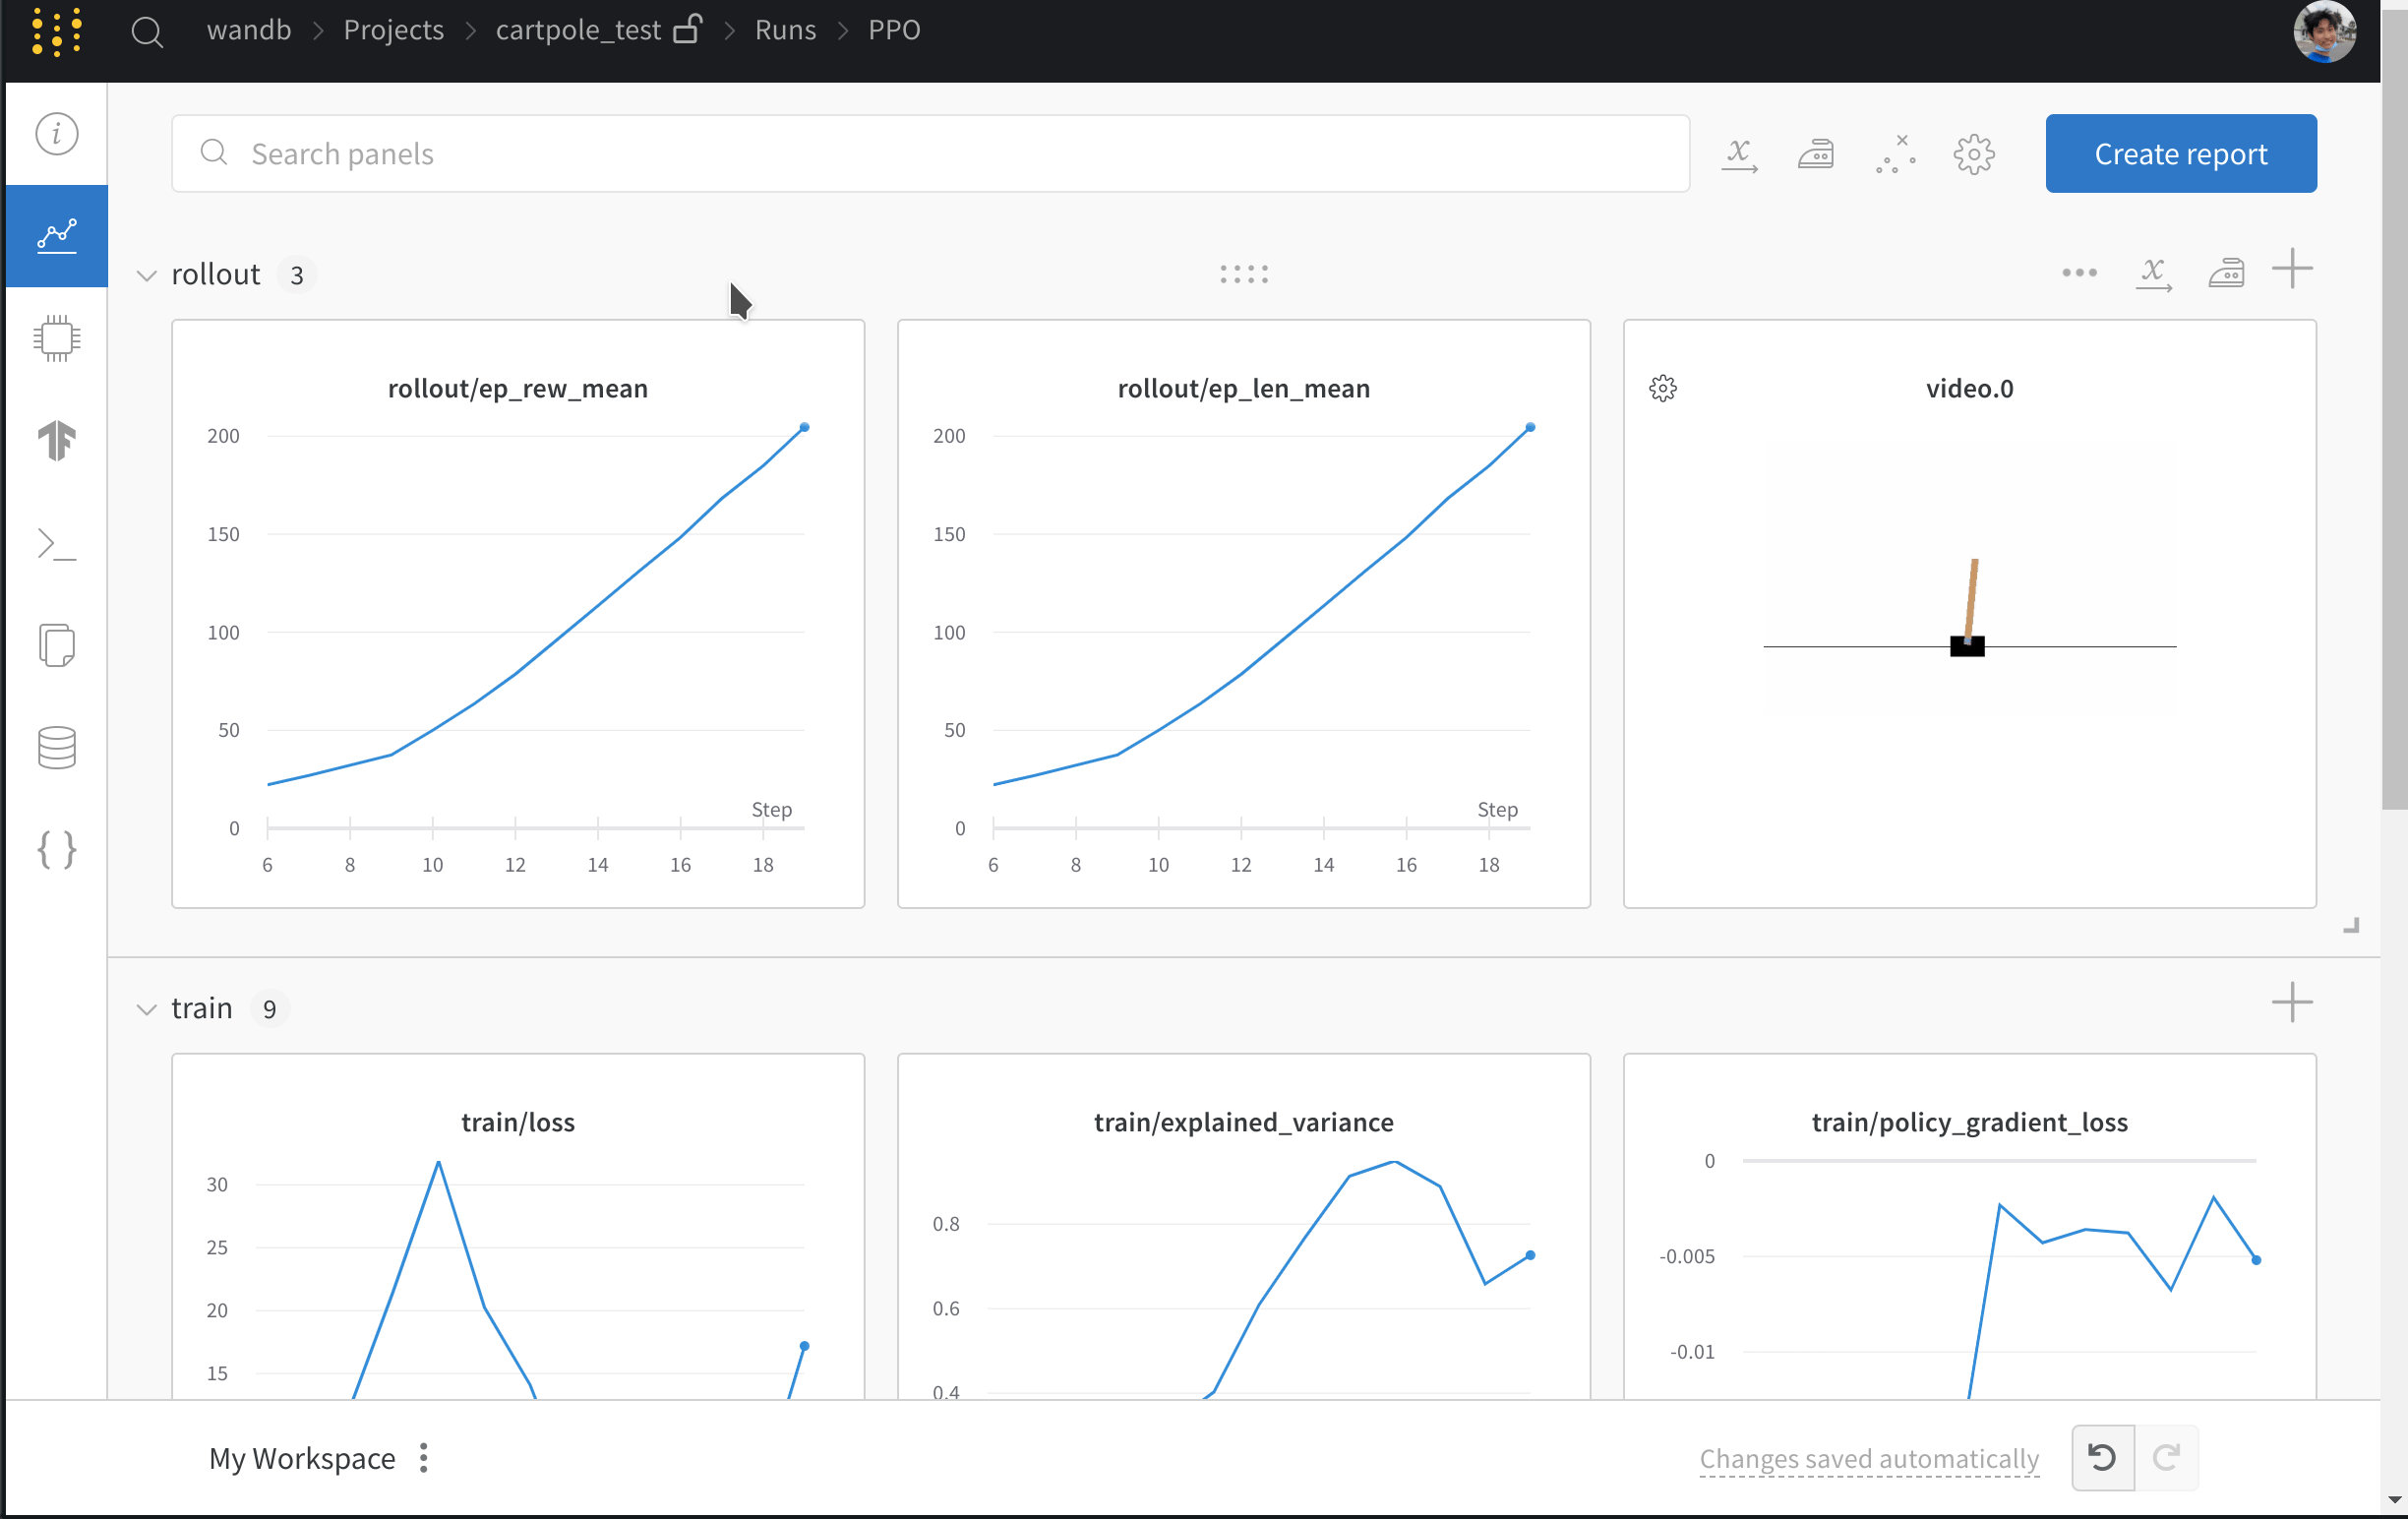Open the Artifacts database icon
The image size is (2408, 1519).
click(57, 748)
